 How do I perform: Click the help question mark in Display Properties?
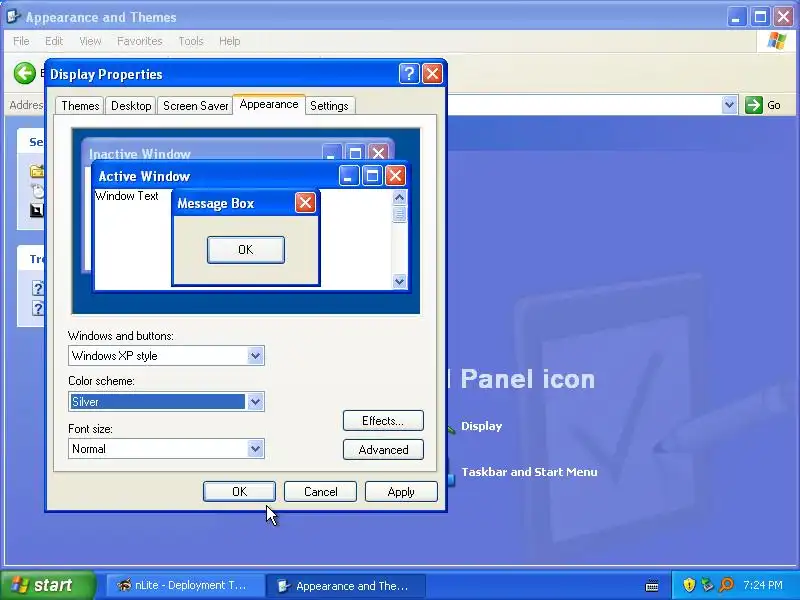coord(409,74)
